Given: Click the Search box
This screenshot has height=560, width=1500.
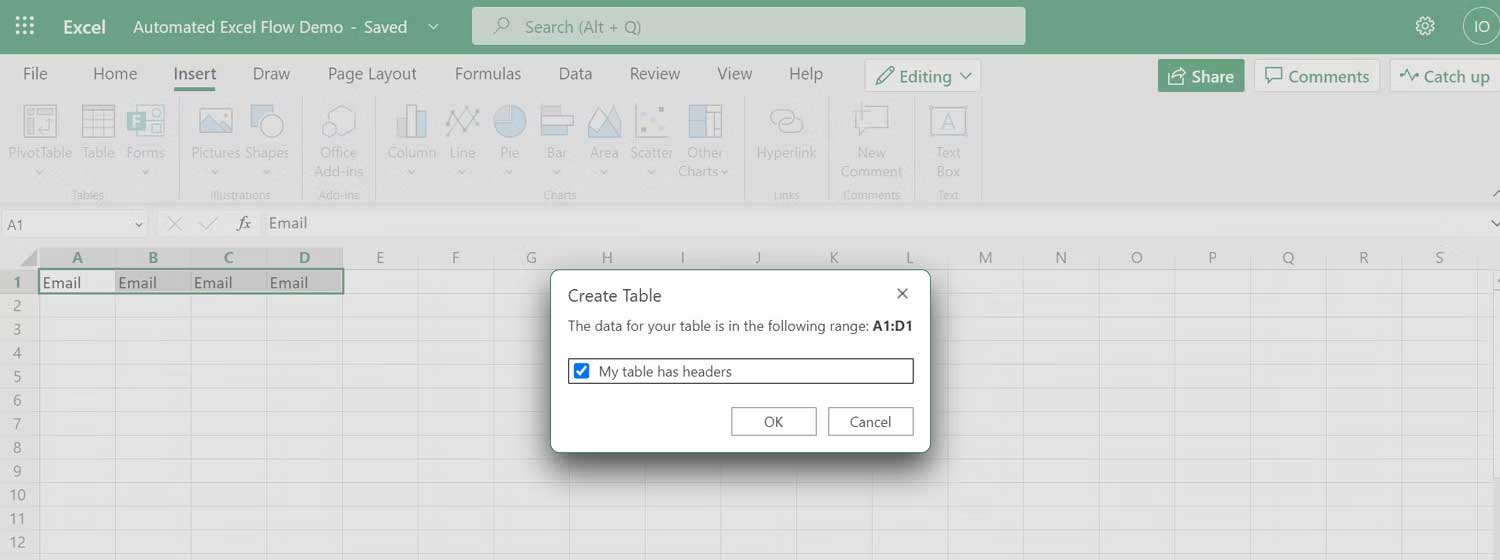Looking at the screenshot, I should (748, 27).
